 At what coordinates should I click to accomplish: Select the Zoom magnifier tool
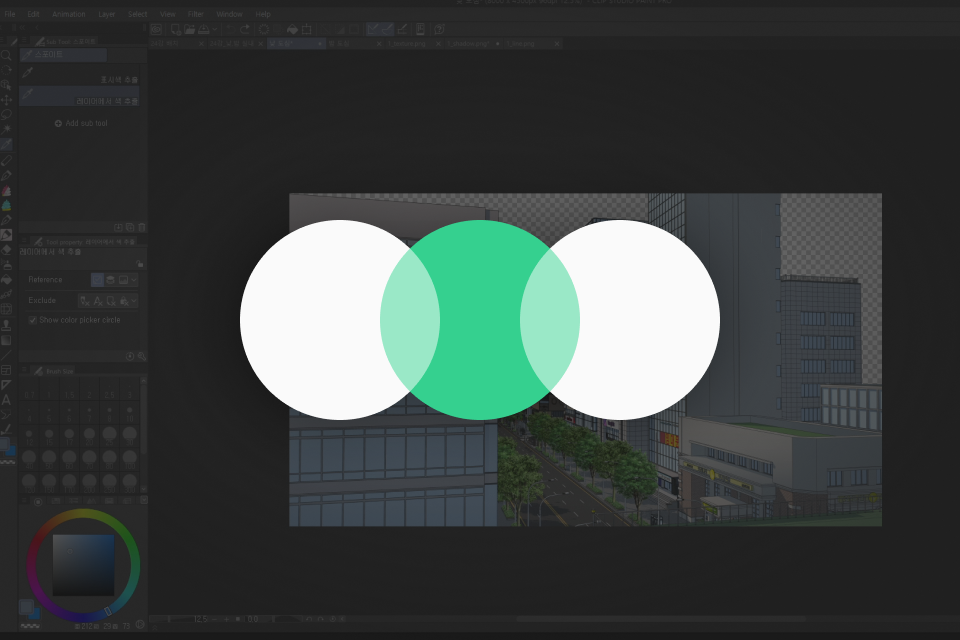tap(6, 55)
